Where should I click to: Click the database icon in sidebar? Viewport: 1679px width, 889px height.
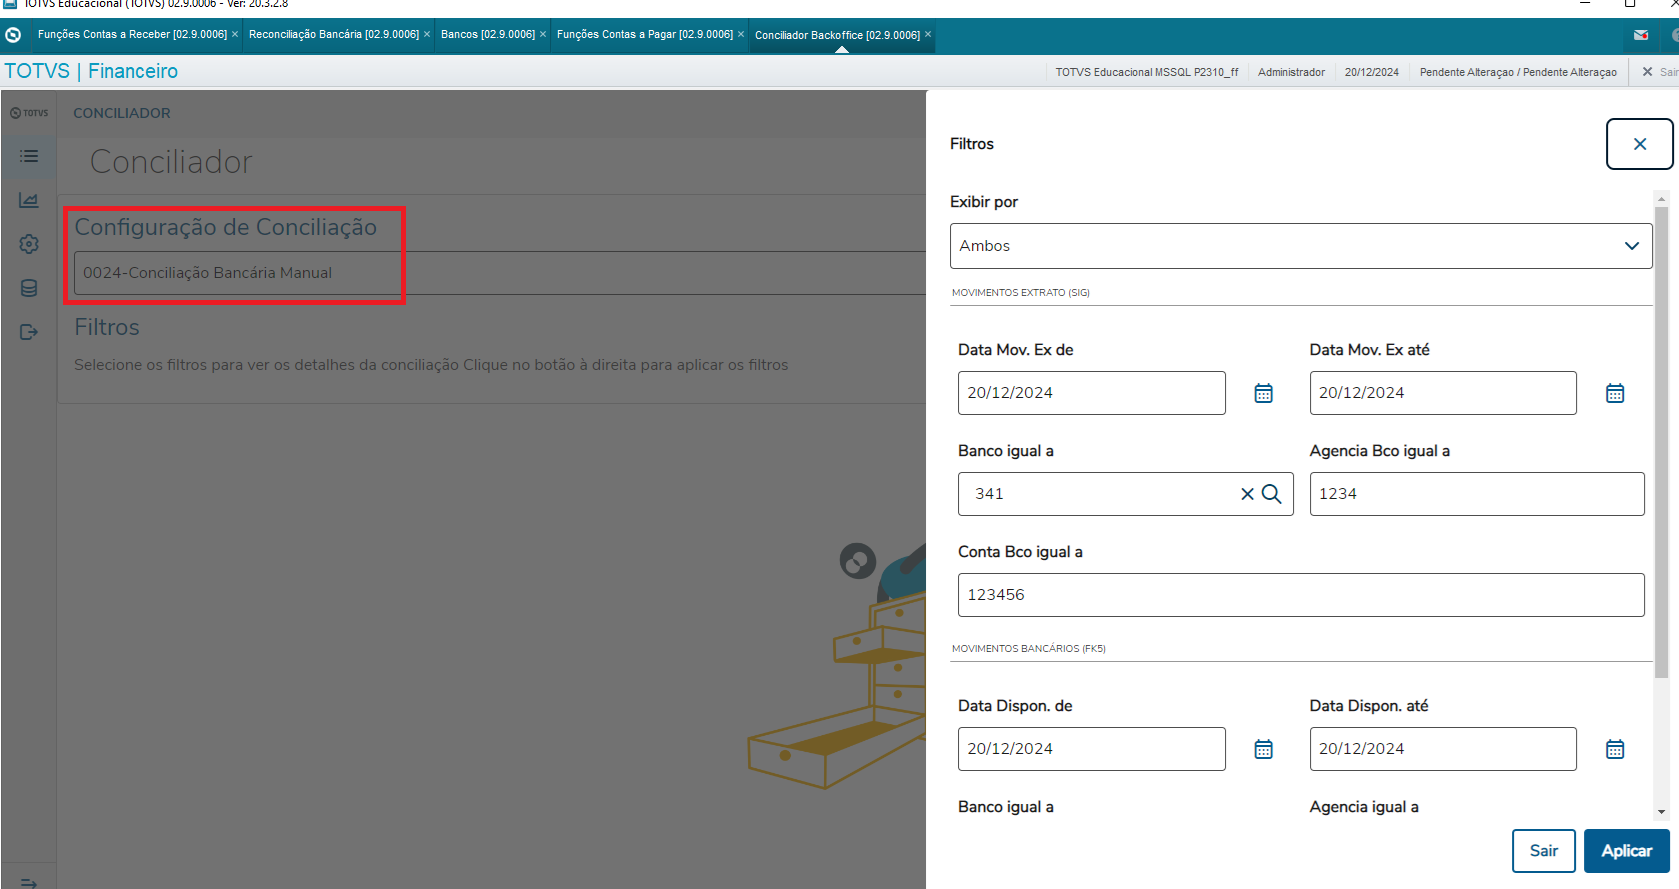pos(29,288)
